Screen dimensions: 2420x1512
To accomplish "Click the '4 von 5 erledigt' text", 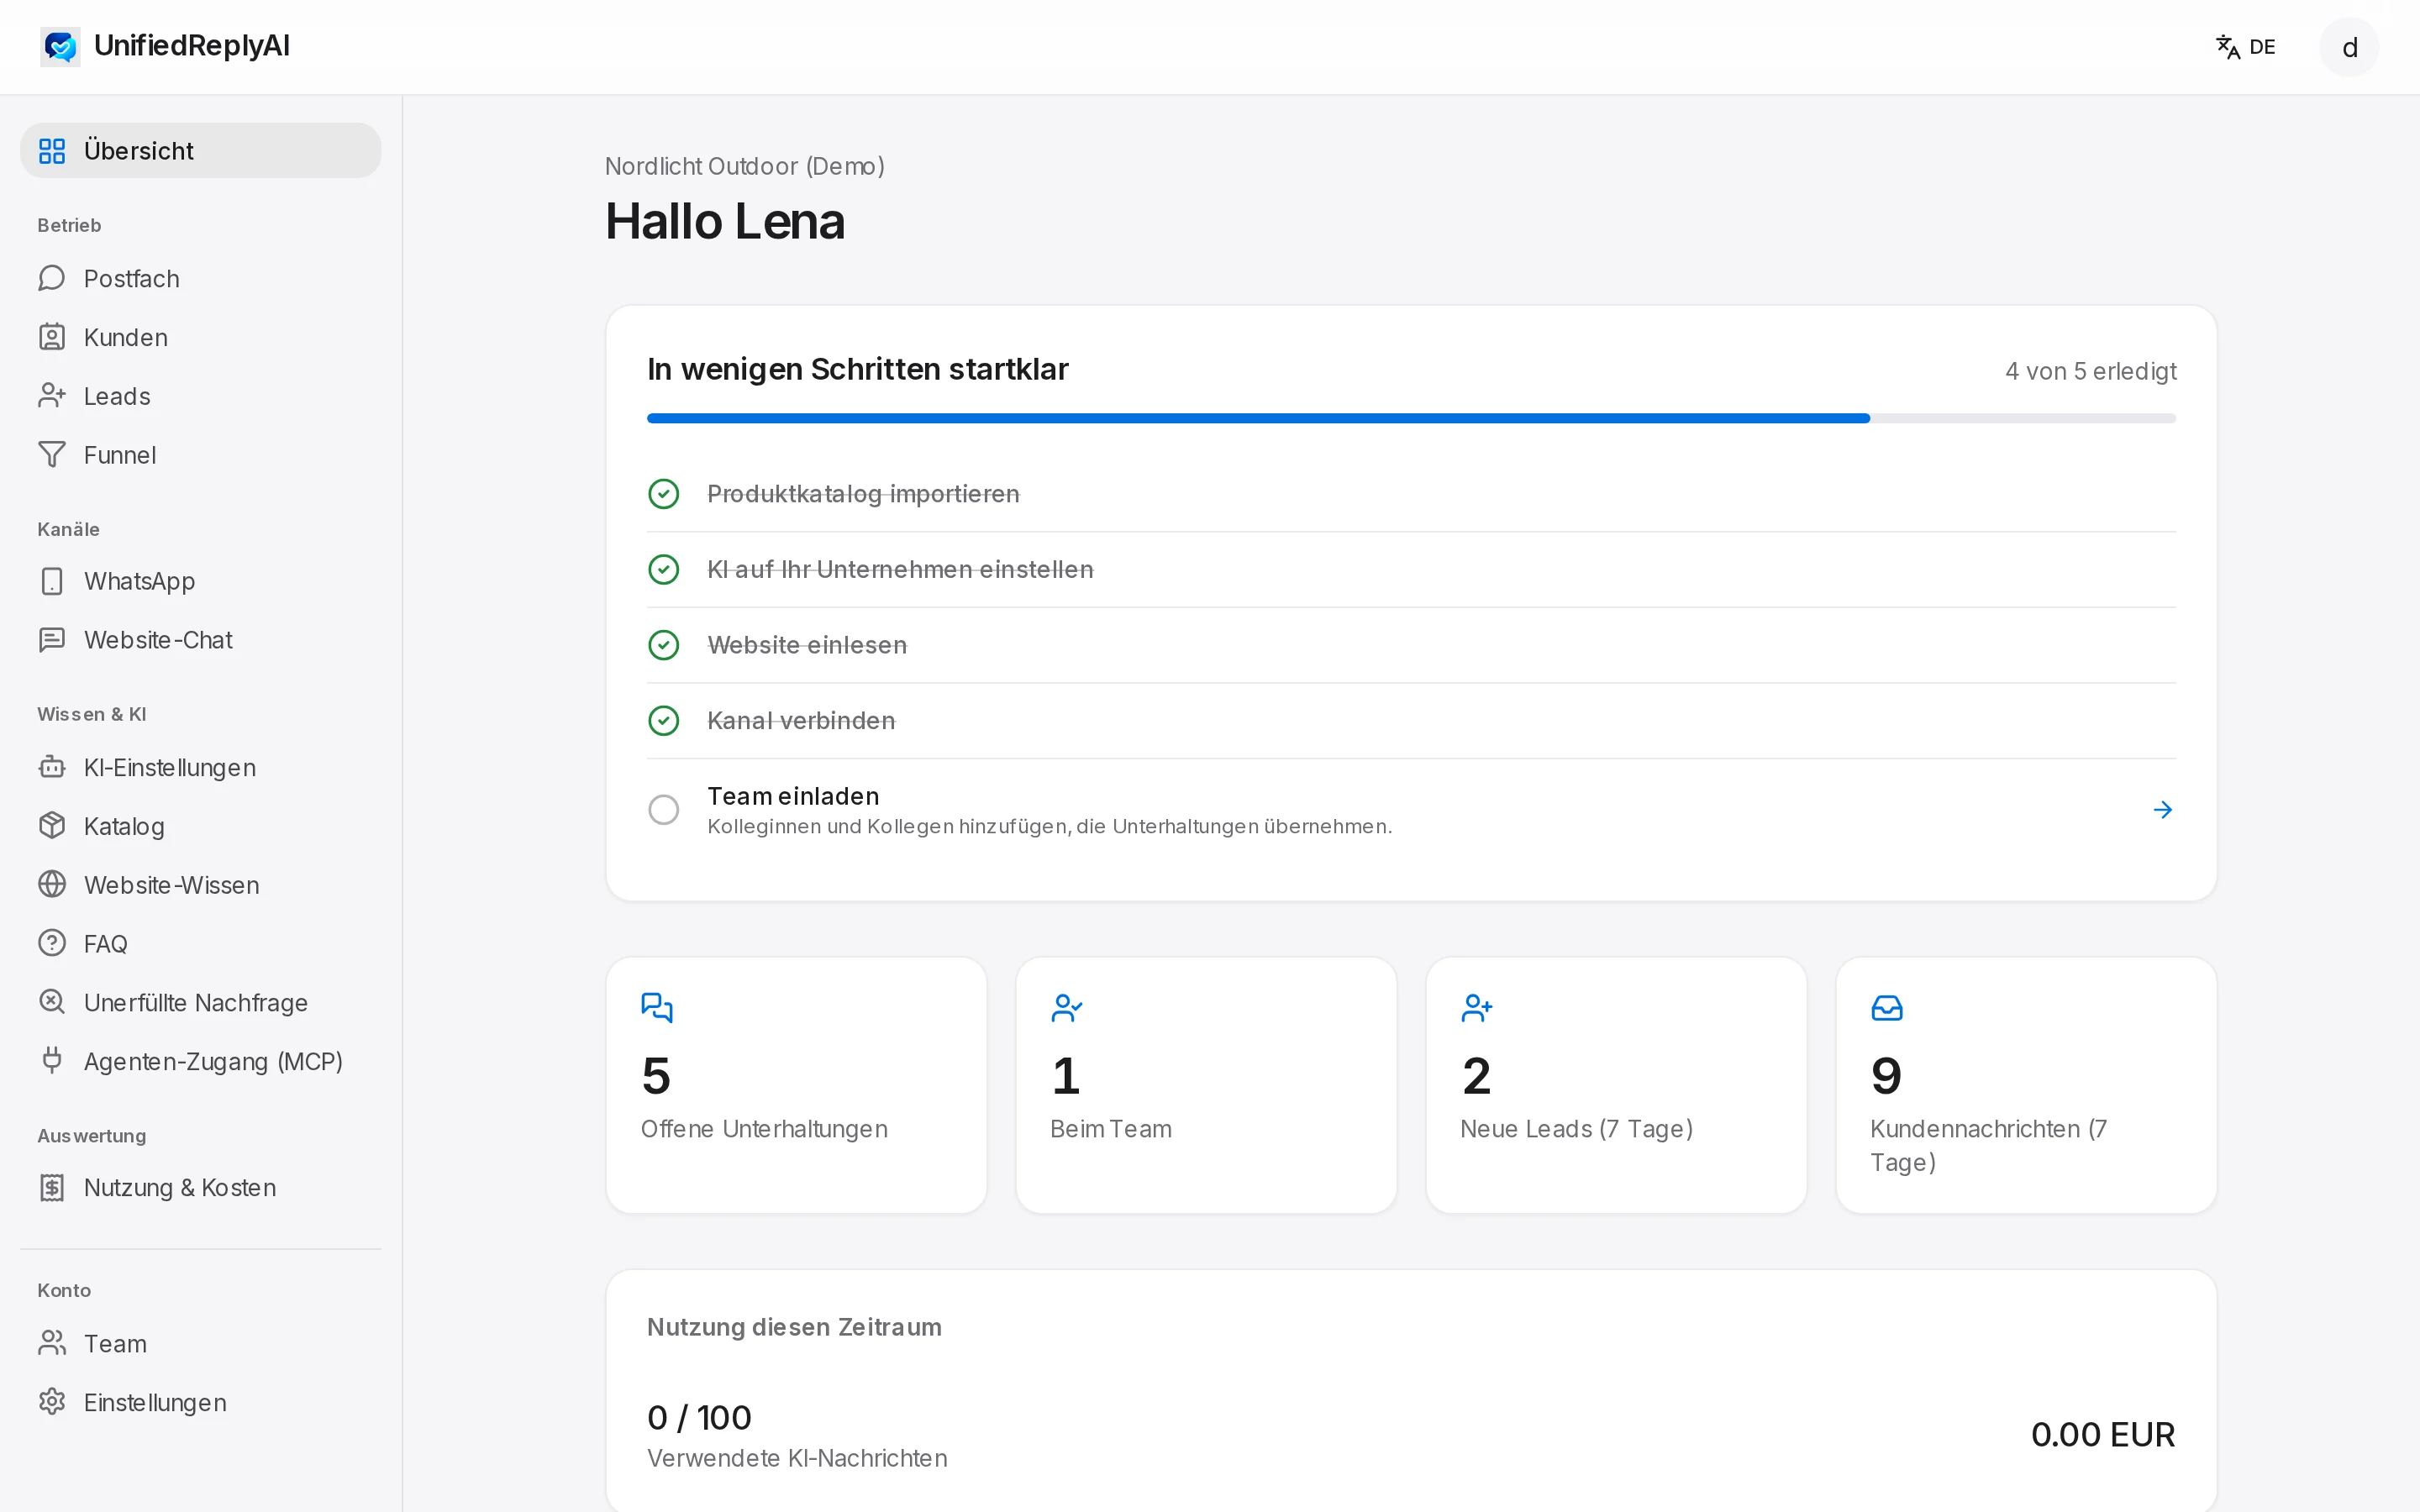I will [2090, 371].
